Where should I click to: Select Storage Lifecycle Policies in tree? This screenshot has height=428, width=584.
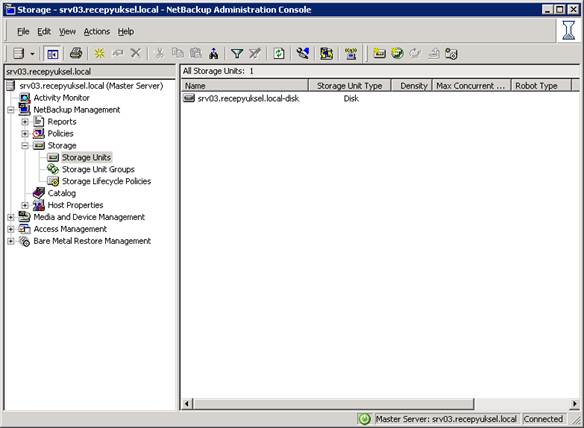[106, 181]
